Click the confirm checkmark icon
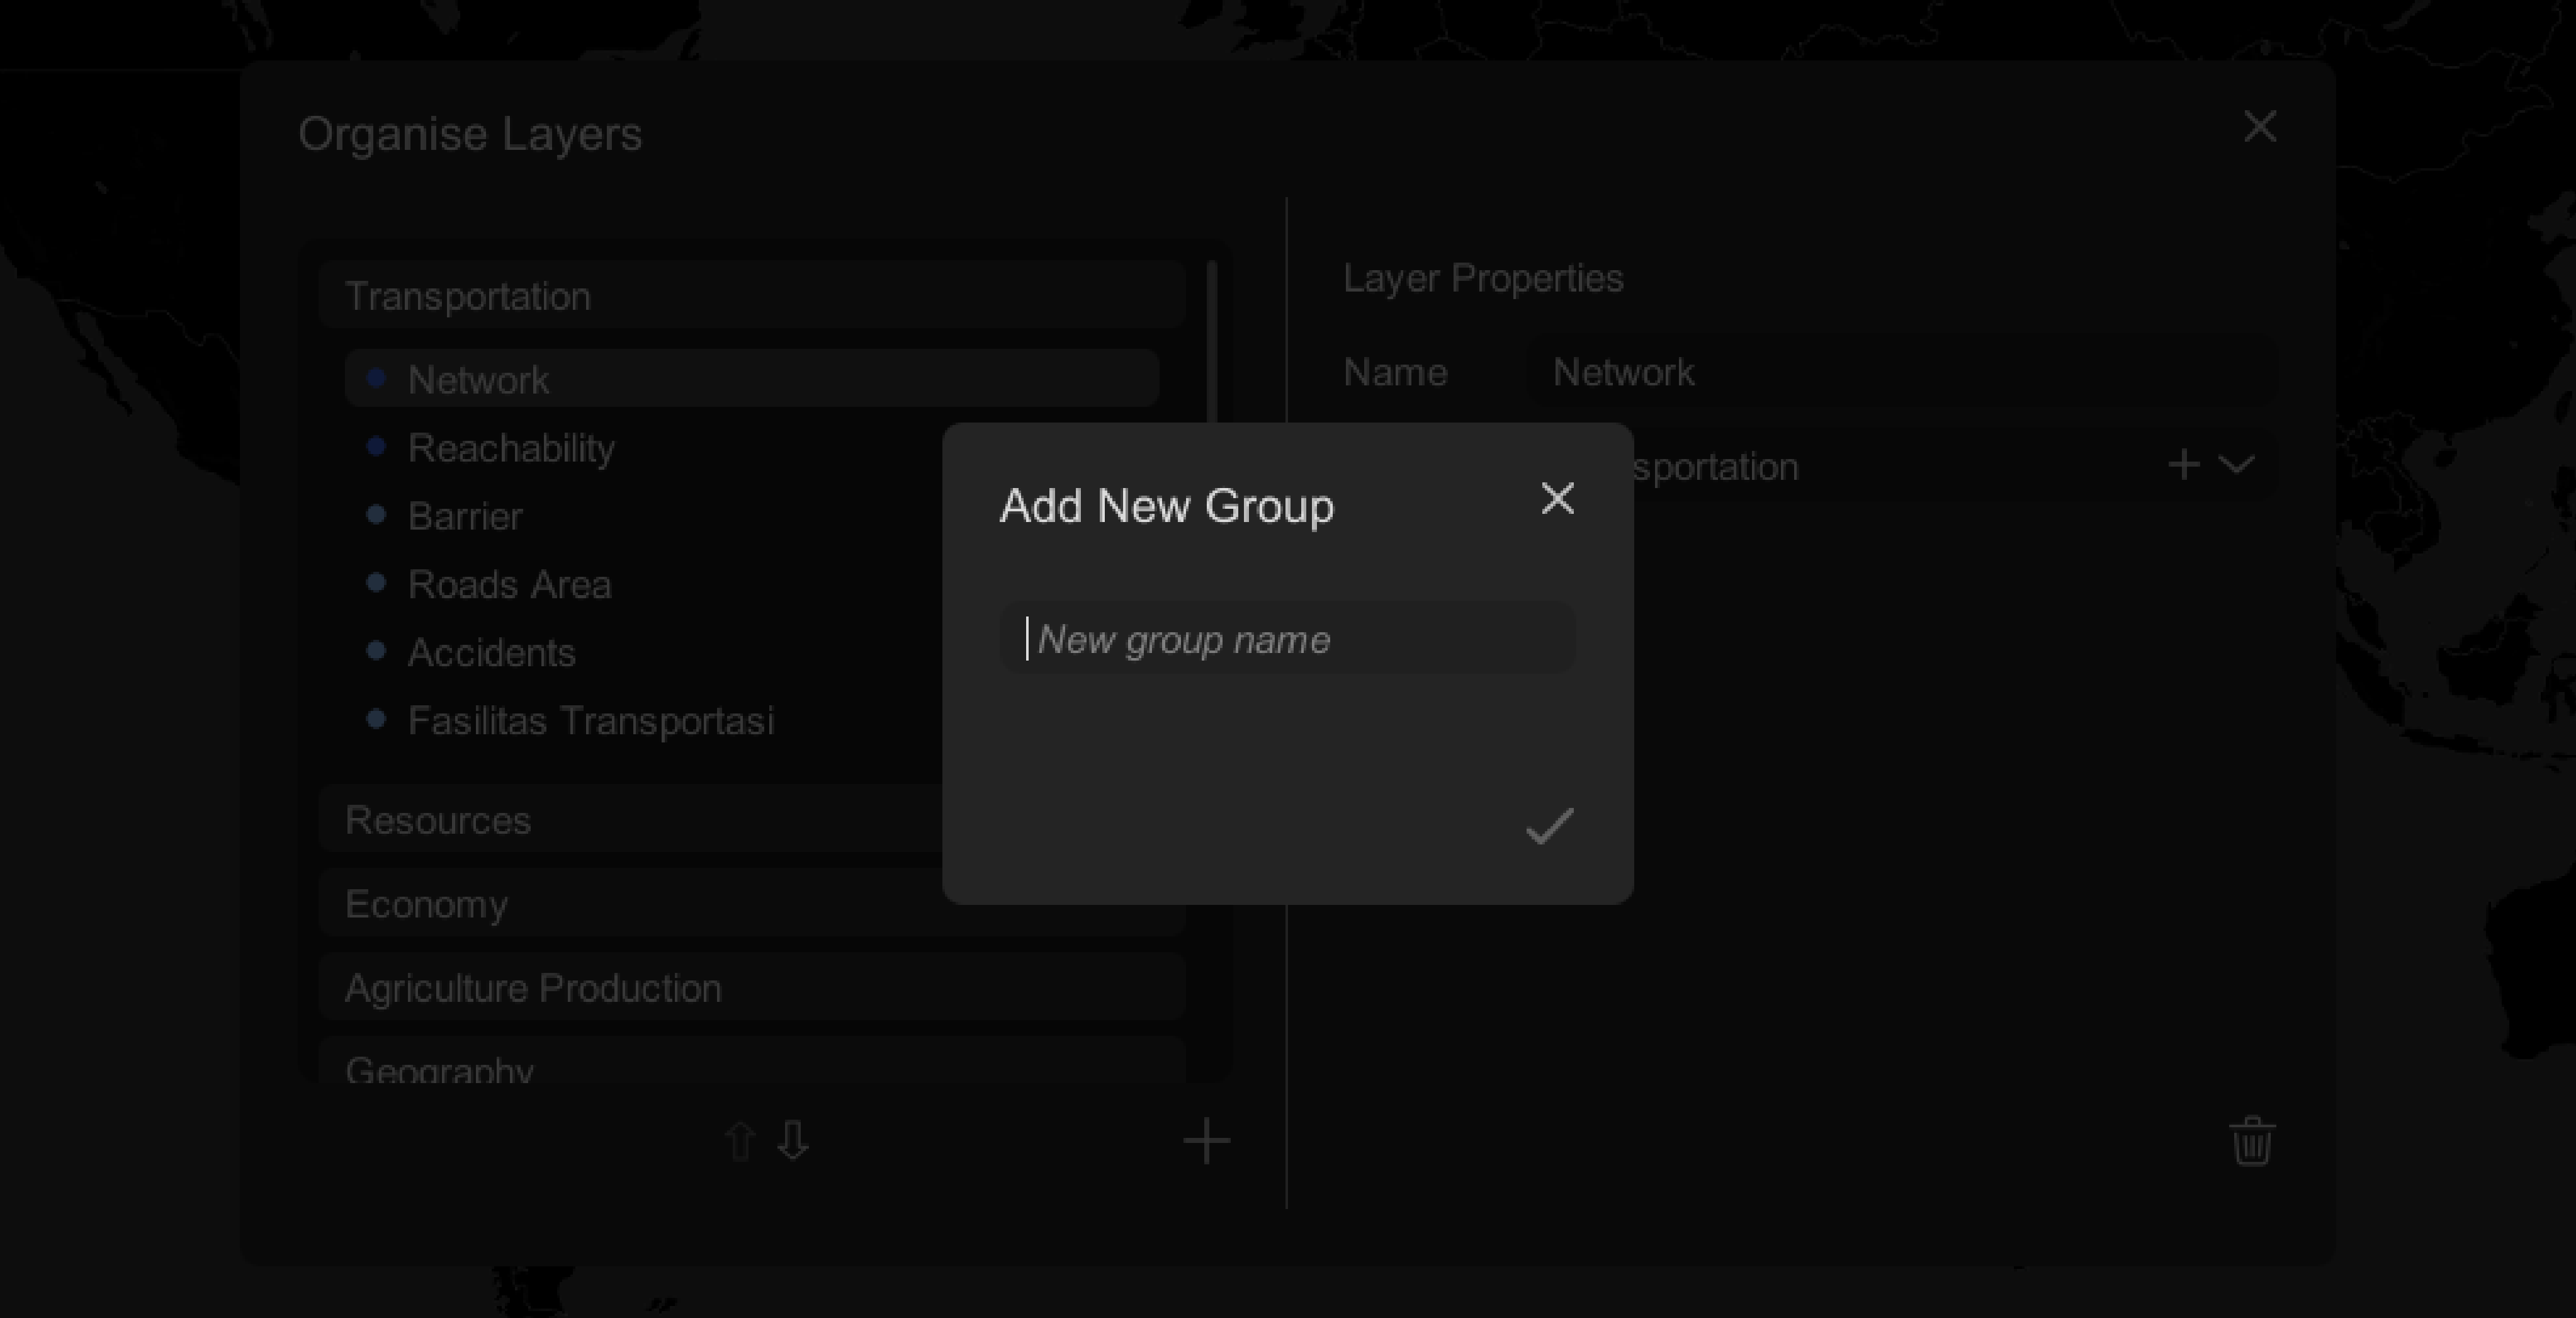Image resolution: width=2576 pixels, height=1318 pixels. click(1547, 826)
